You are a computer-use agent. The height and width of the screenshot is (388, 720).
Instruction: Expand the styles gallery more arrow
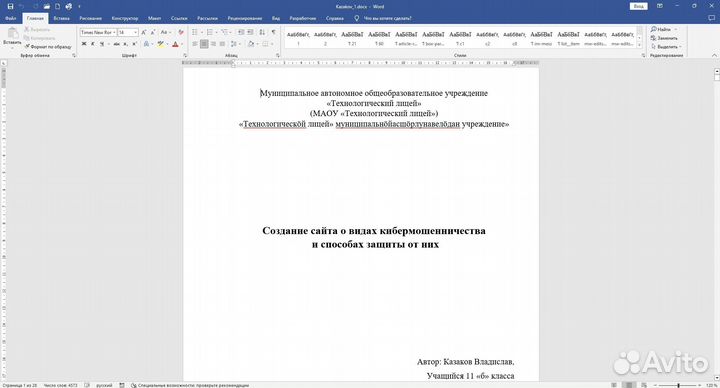[640, 45]
